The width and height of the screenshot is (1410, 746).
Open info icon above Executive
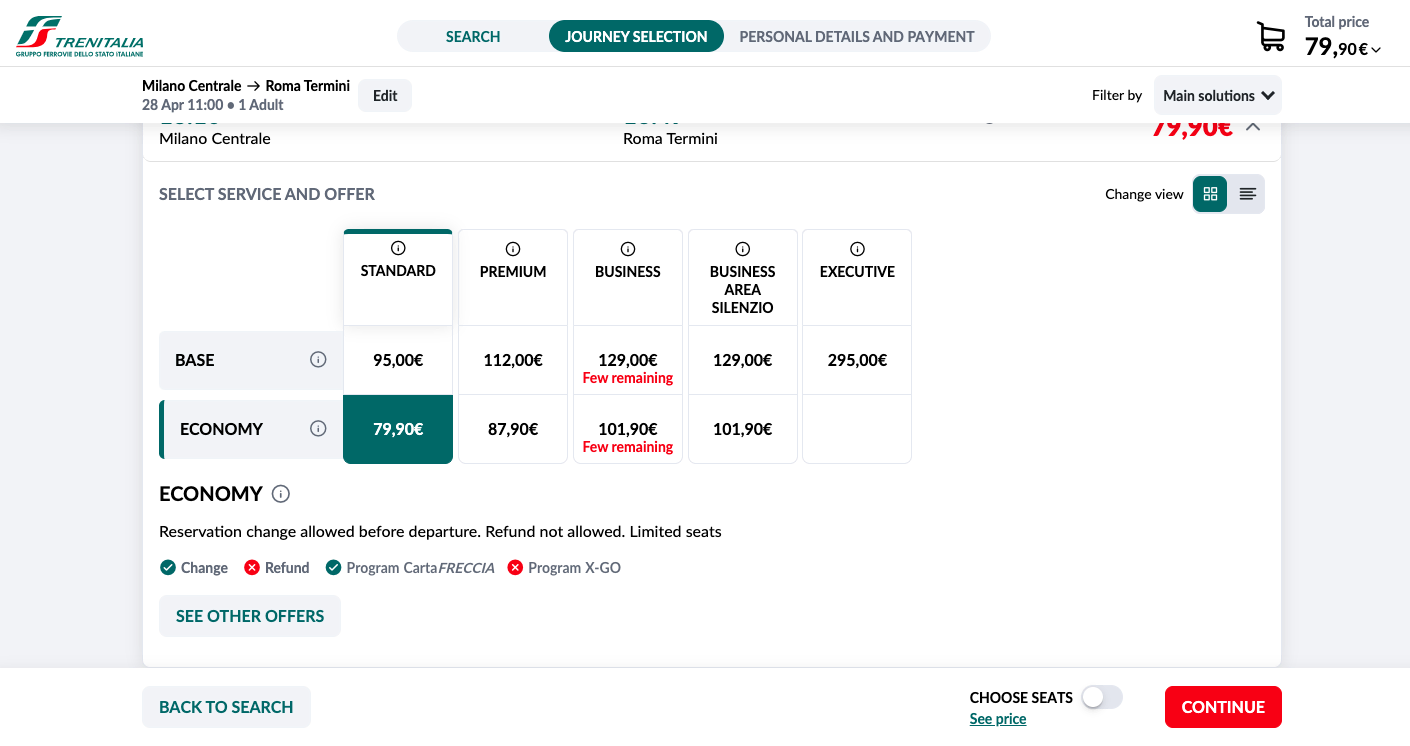click(857, 249)
